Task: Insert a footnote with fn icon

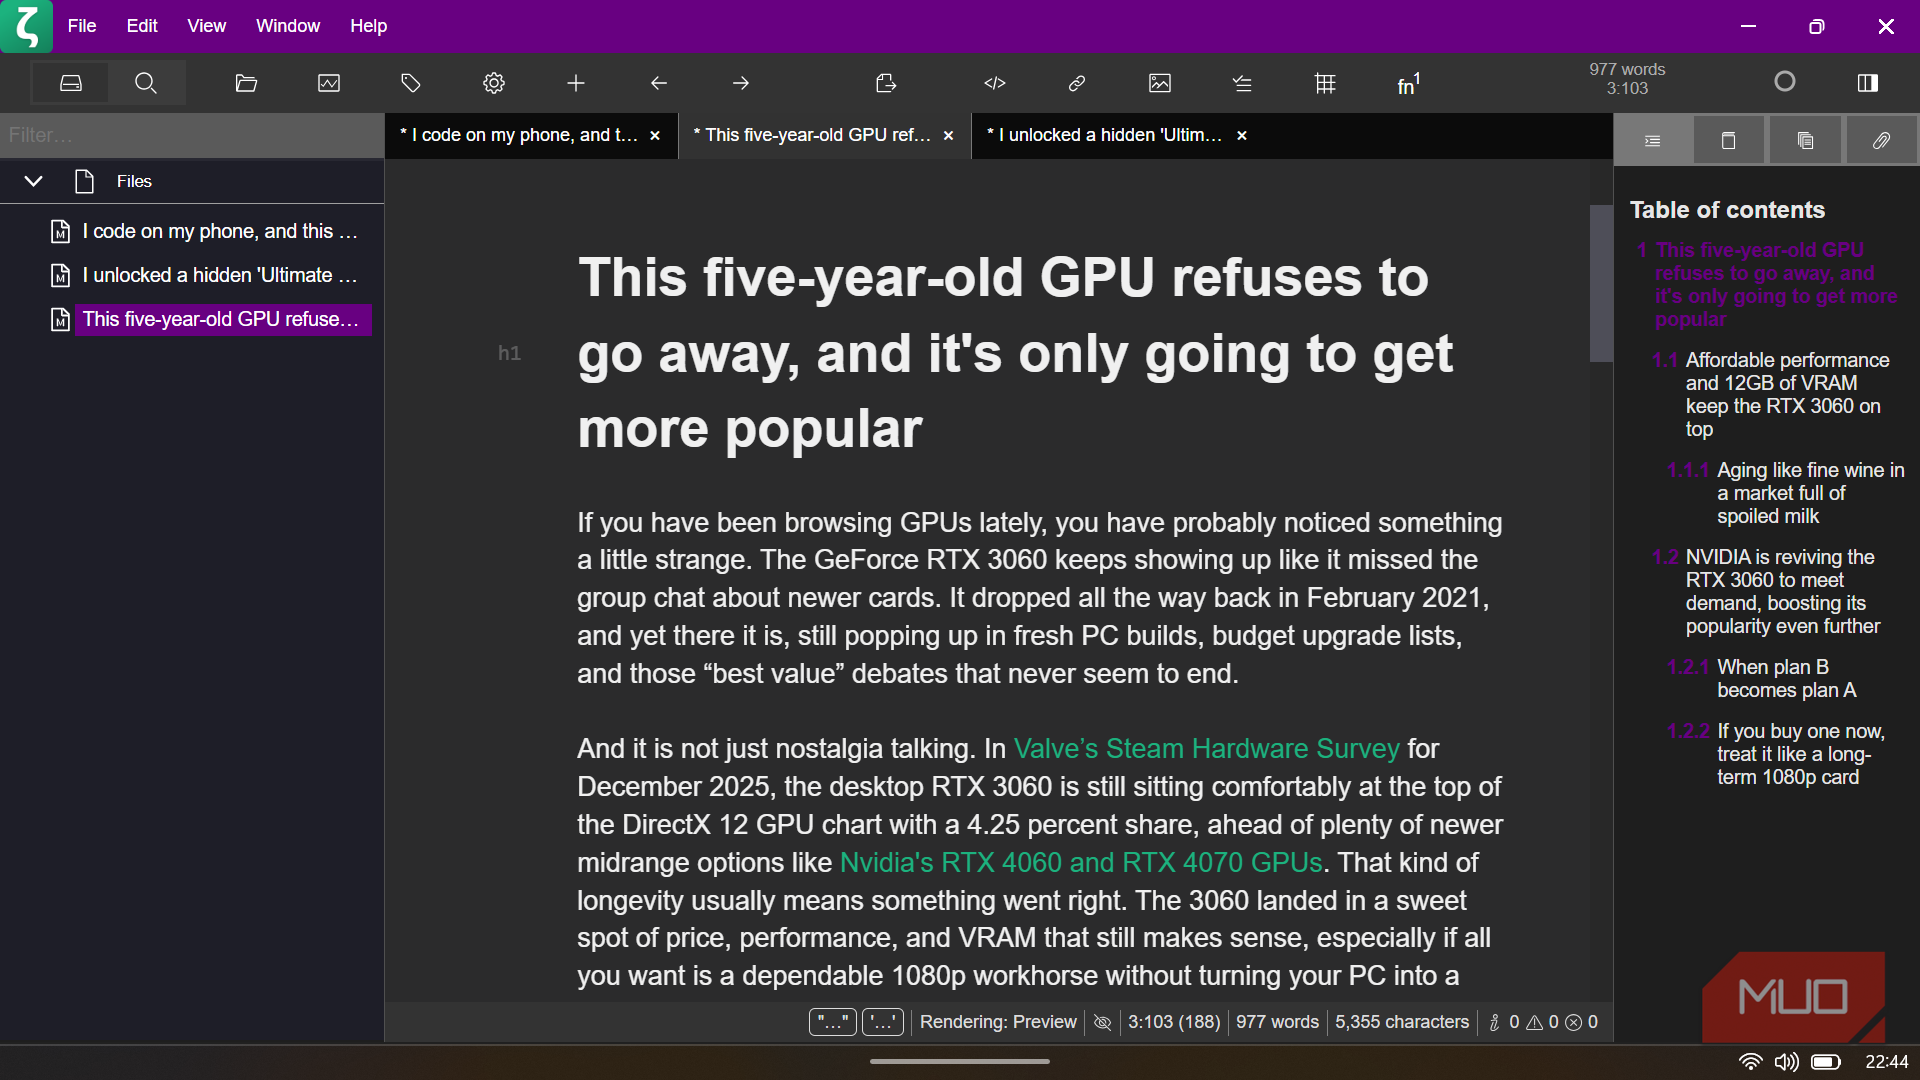Action: tap(1408, 84)
